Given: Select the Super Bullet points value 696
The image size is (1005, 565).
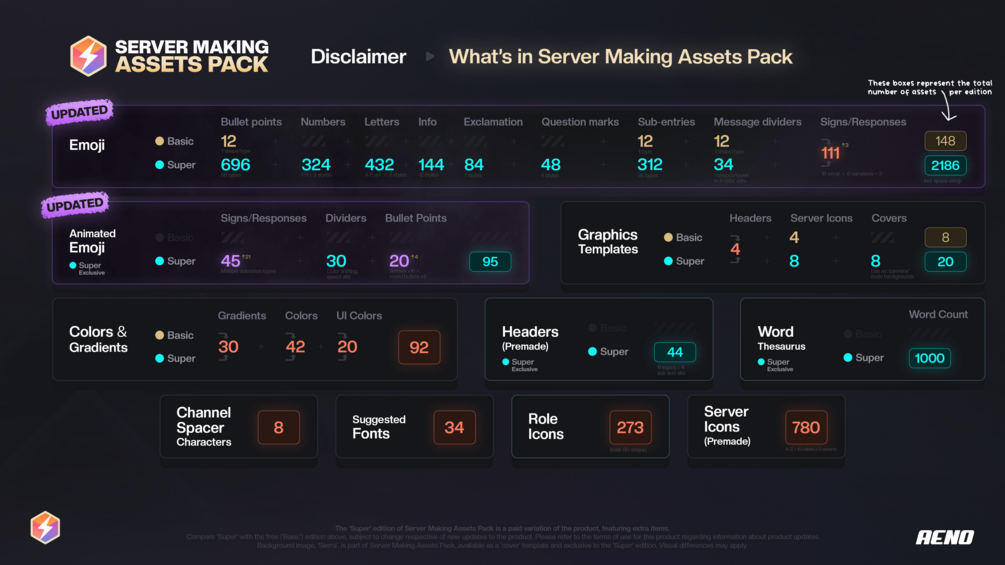Looking at the screenshot, I should (x=235, y=165).
